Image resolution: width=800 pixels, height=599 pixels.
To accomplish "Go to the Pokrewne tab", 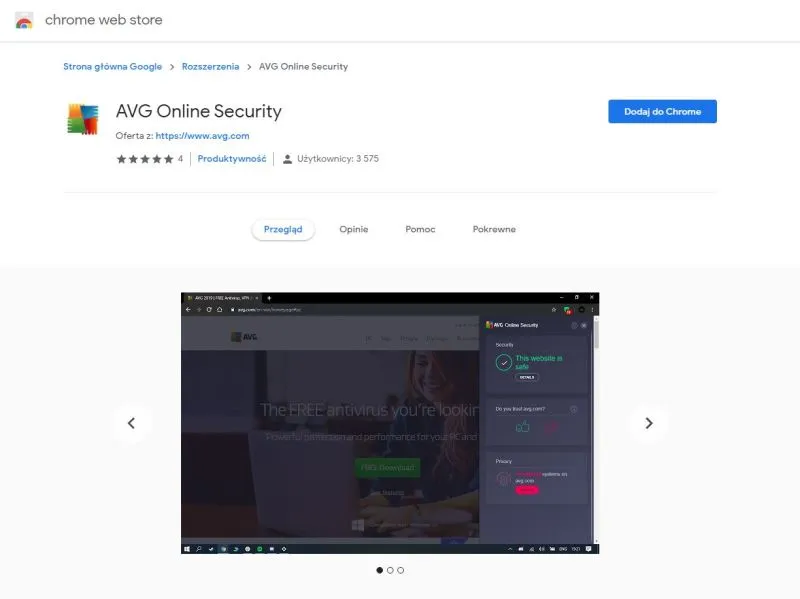I will (x=494, y=229).
